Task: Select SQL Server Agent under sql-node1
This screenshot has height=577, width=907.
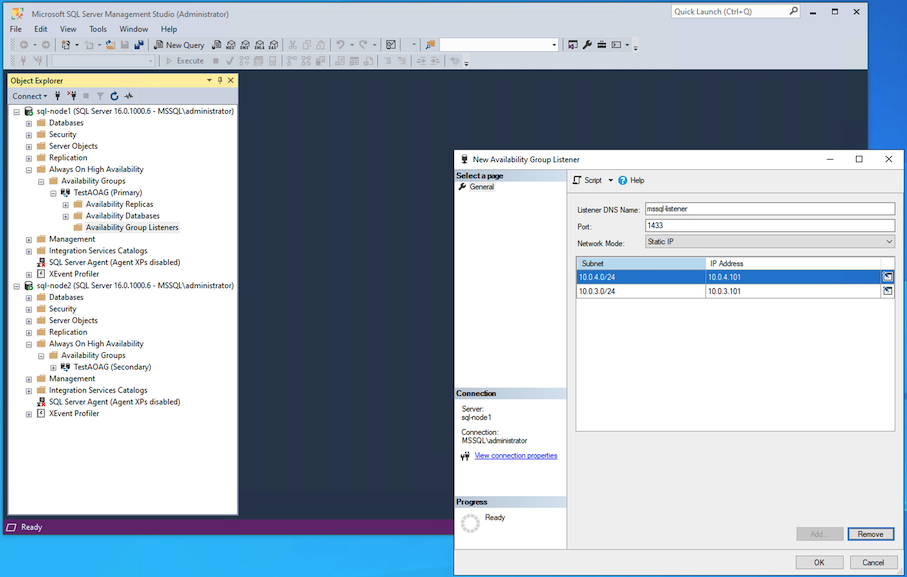Action: (x=115, y=262)
